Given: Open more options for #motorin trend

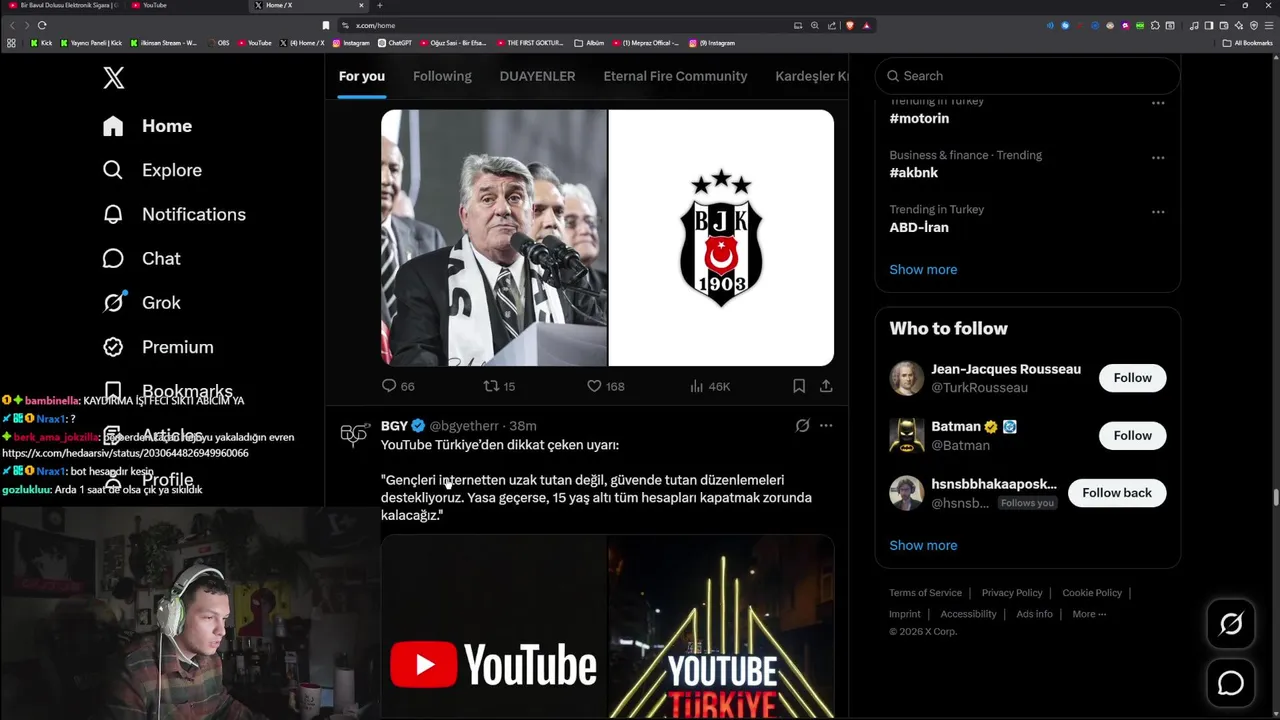Looking at the screenshot, I should (1158, 103).
